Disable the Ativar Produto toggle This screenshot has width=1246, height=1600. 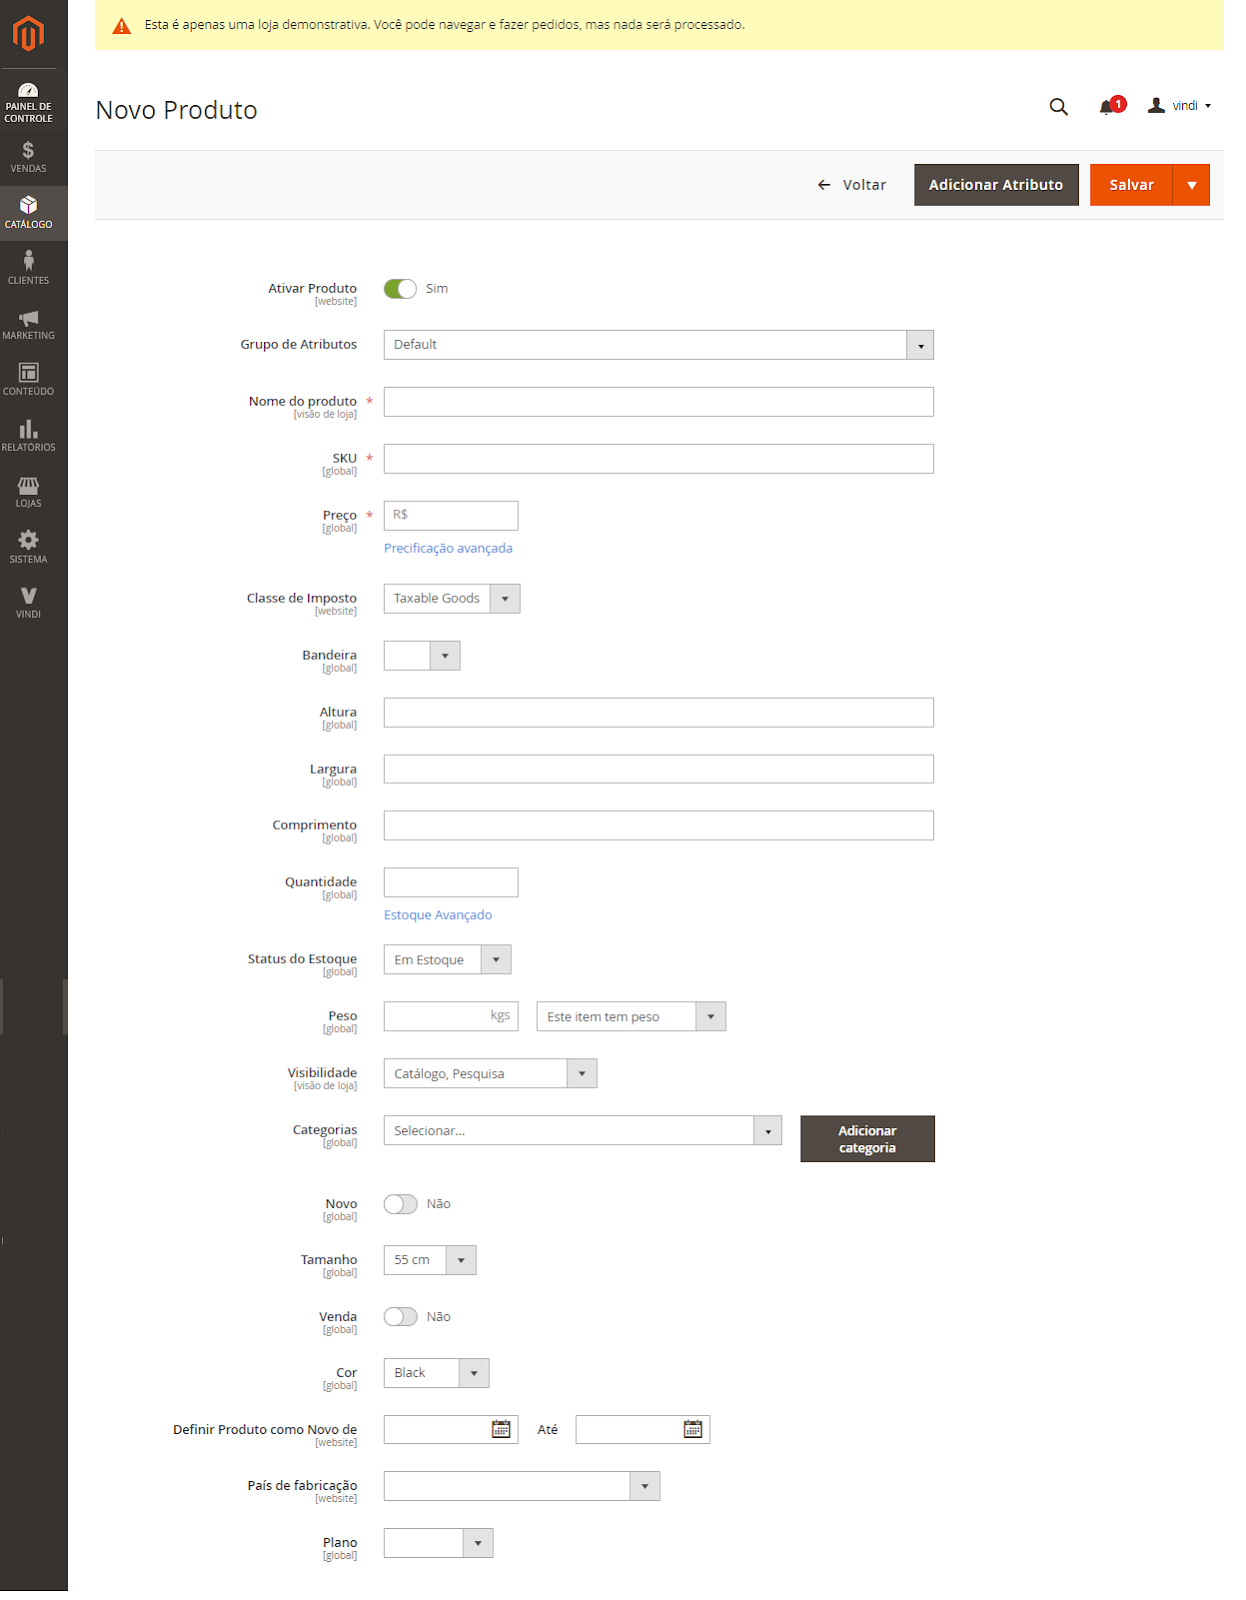400,289
